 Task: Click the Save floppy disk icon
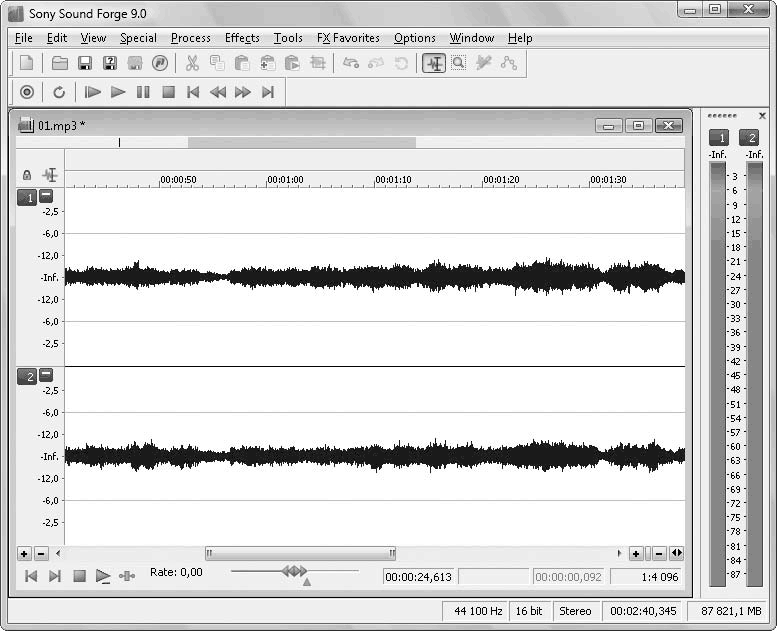tap(85, 63)
